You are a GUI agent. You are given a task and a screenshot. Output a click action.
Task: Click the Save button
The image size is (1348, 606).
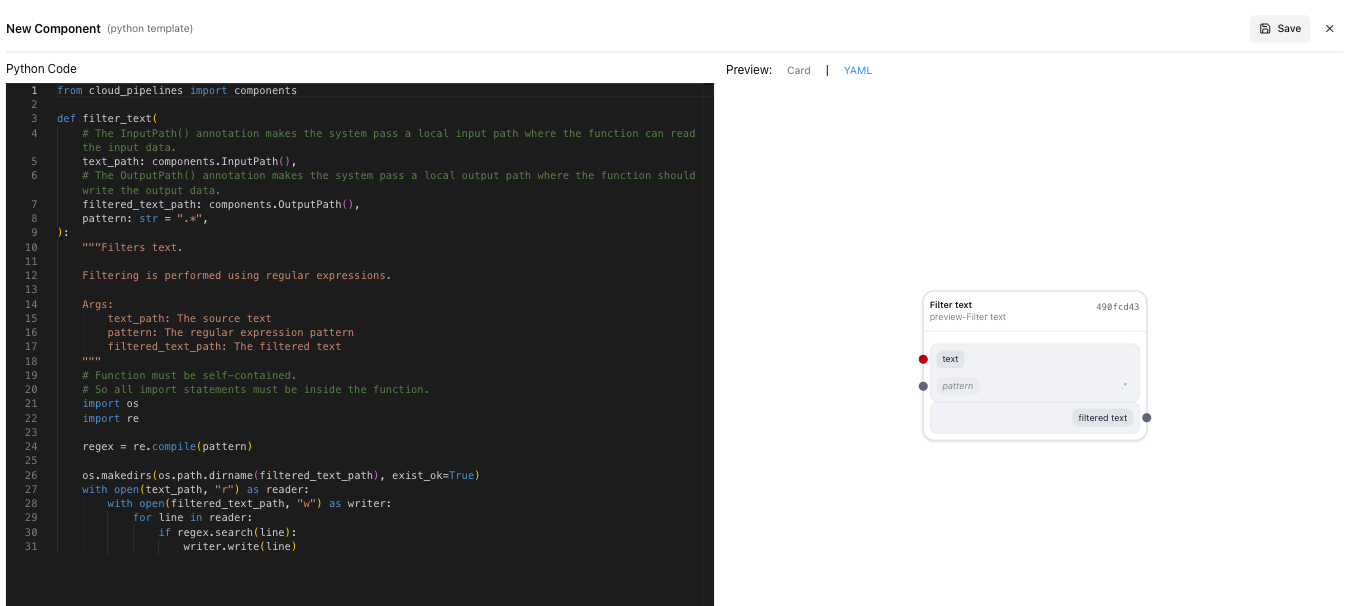(1280, 28)
